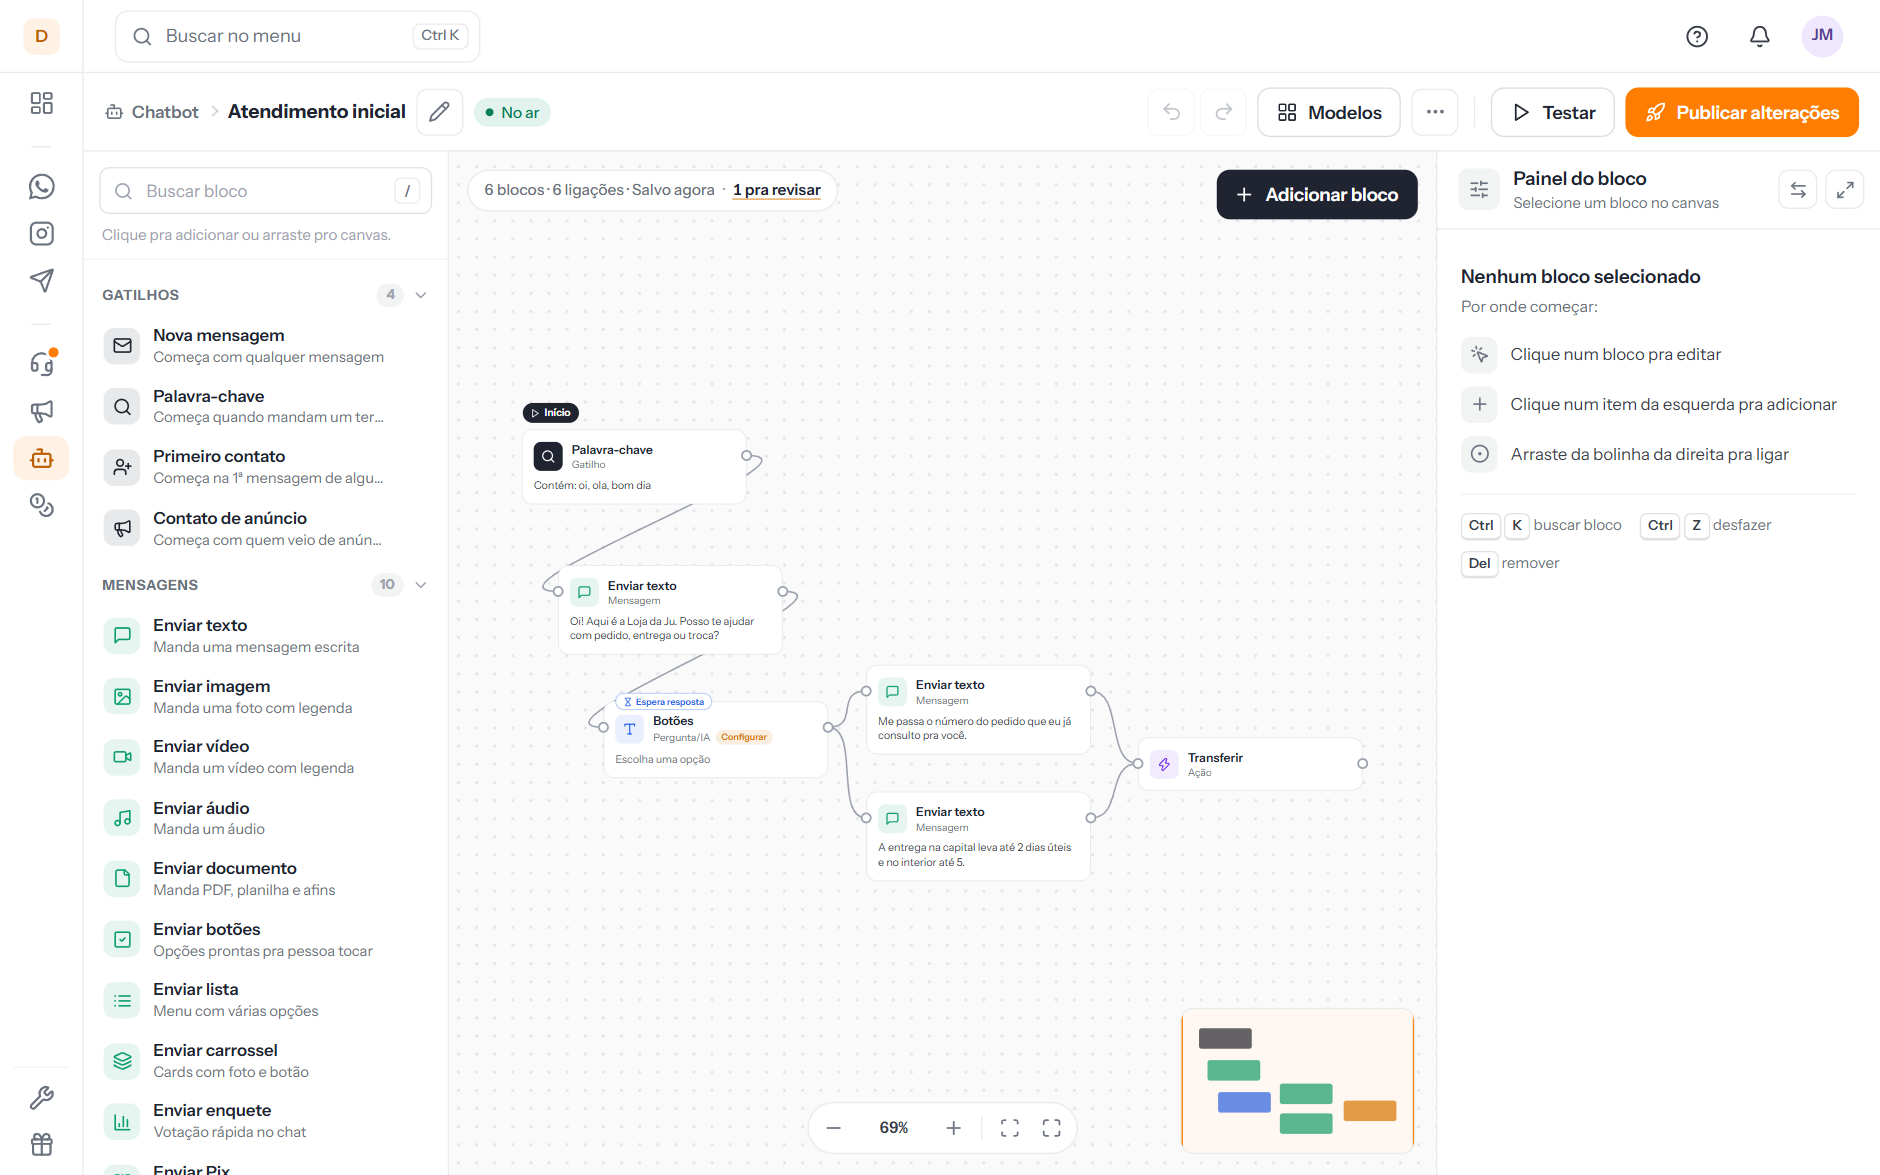Viewport: 1880px width, 1175px height.
Task: Click the fit-to-screen icon in the zoom bar
Action: coord(1010,1128)
